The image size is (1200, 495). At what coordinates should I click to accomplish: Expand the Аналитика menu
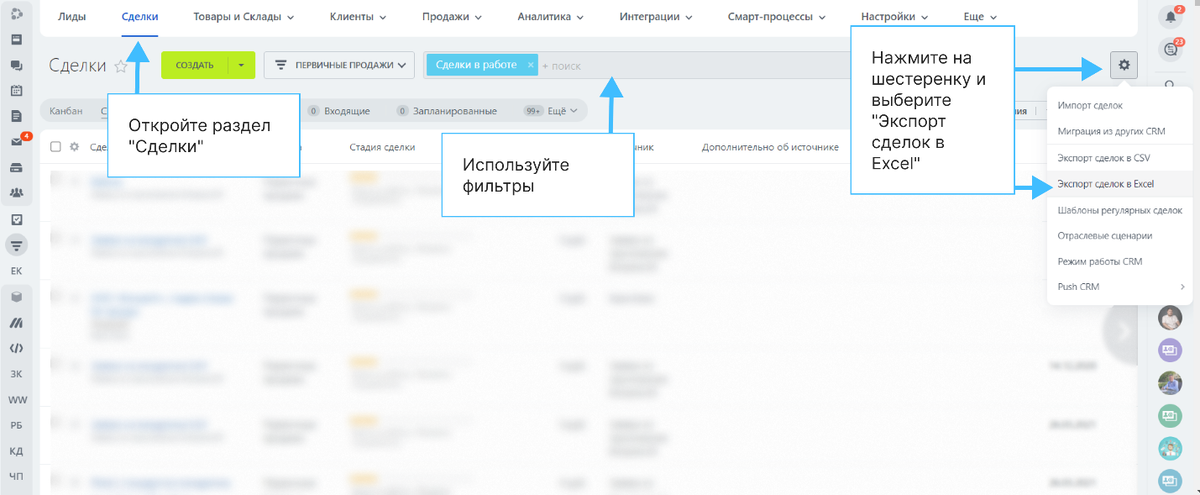[551, 17]
